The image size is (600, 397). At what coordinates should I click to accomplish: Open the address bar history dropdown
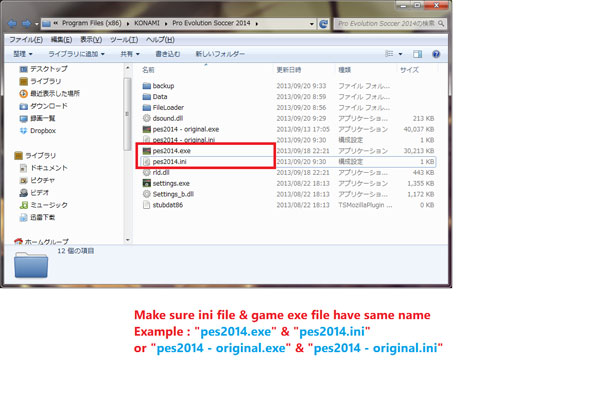pyautogui.click(x=311, y=24)
